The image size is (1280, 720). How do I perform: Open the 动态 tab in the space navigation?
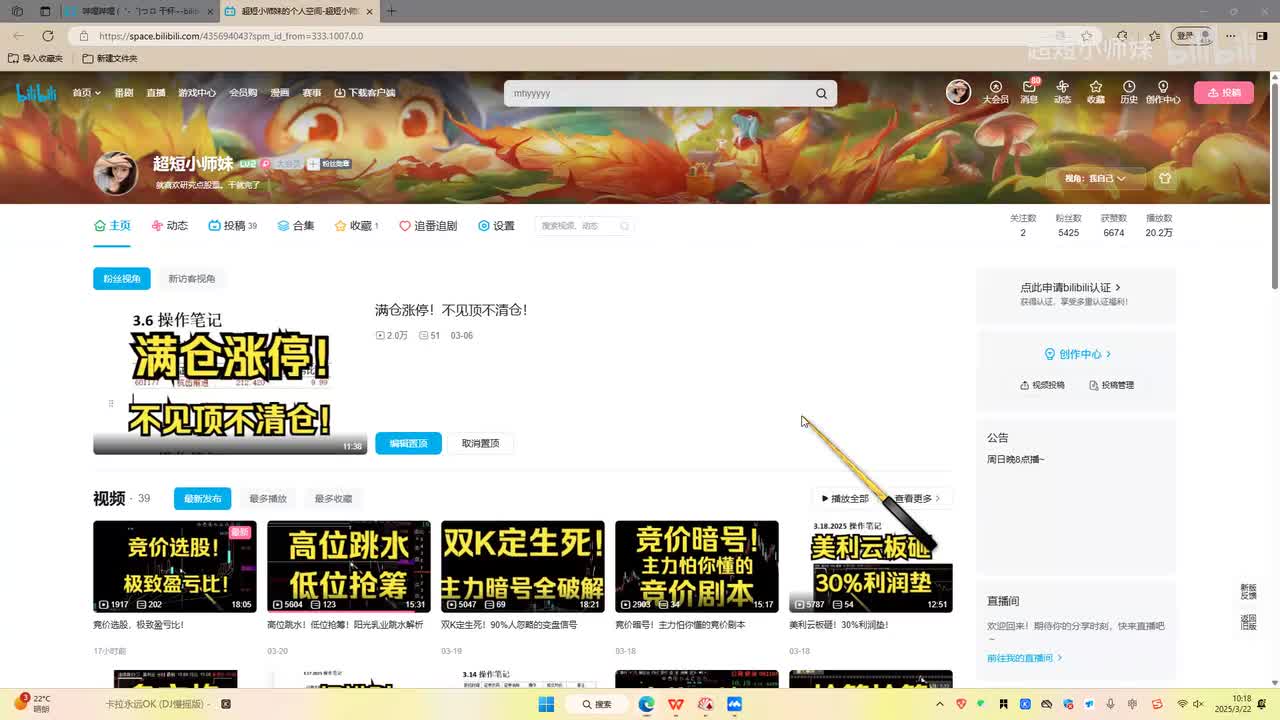tap(169, 226)
